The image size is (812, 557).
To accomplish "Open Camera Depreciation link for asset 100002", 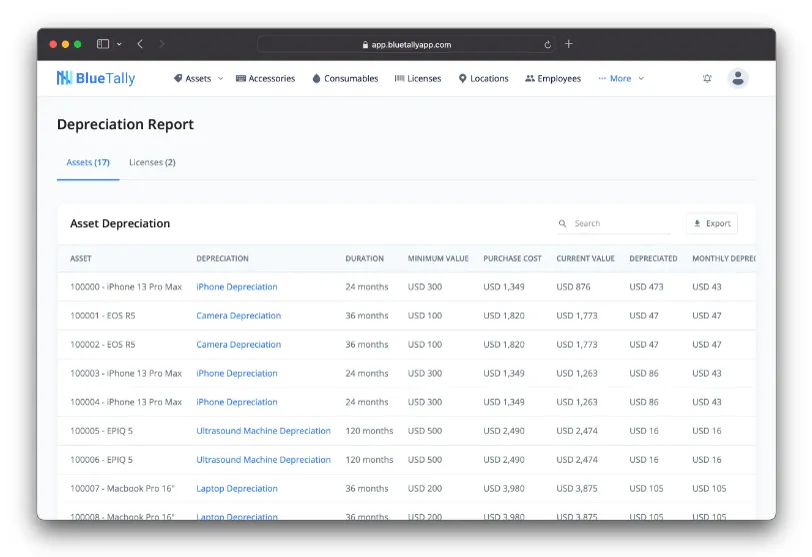I will [x=239, y=345].
